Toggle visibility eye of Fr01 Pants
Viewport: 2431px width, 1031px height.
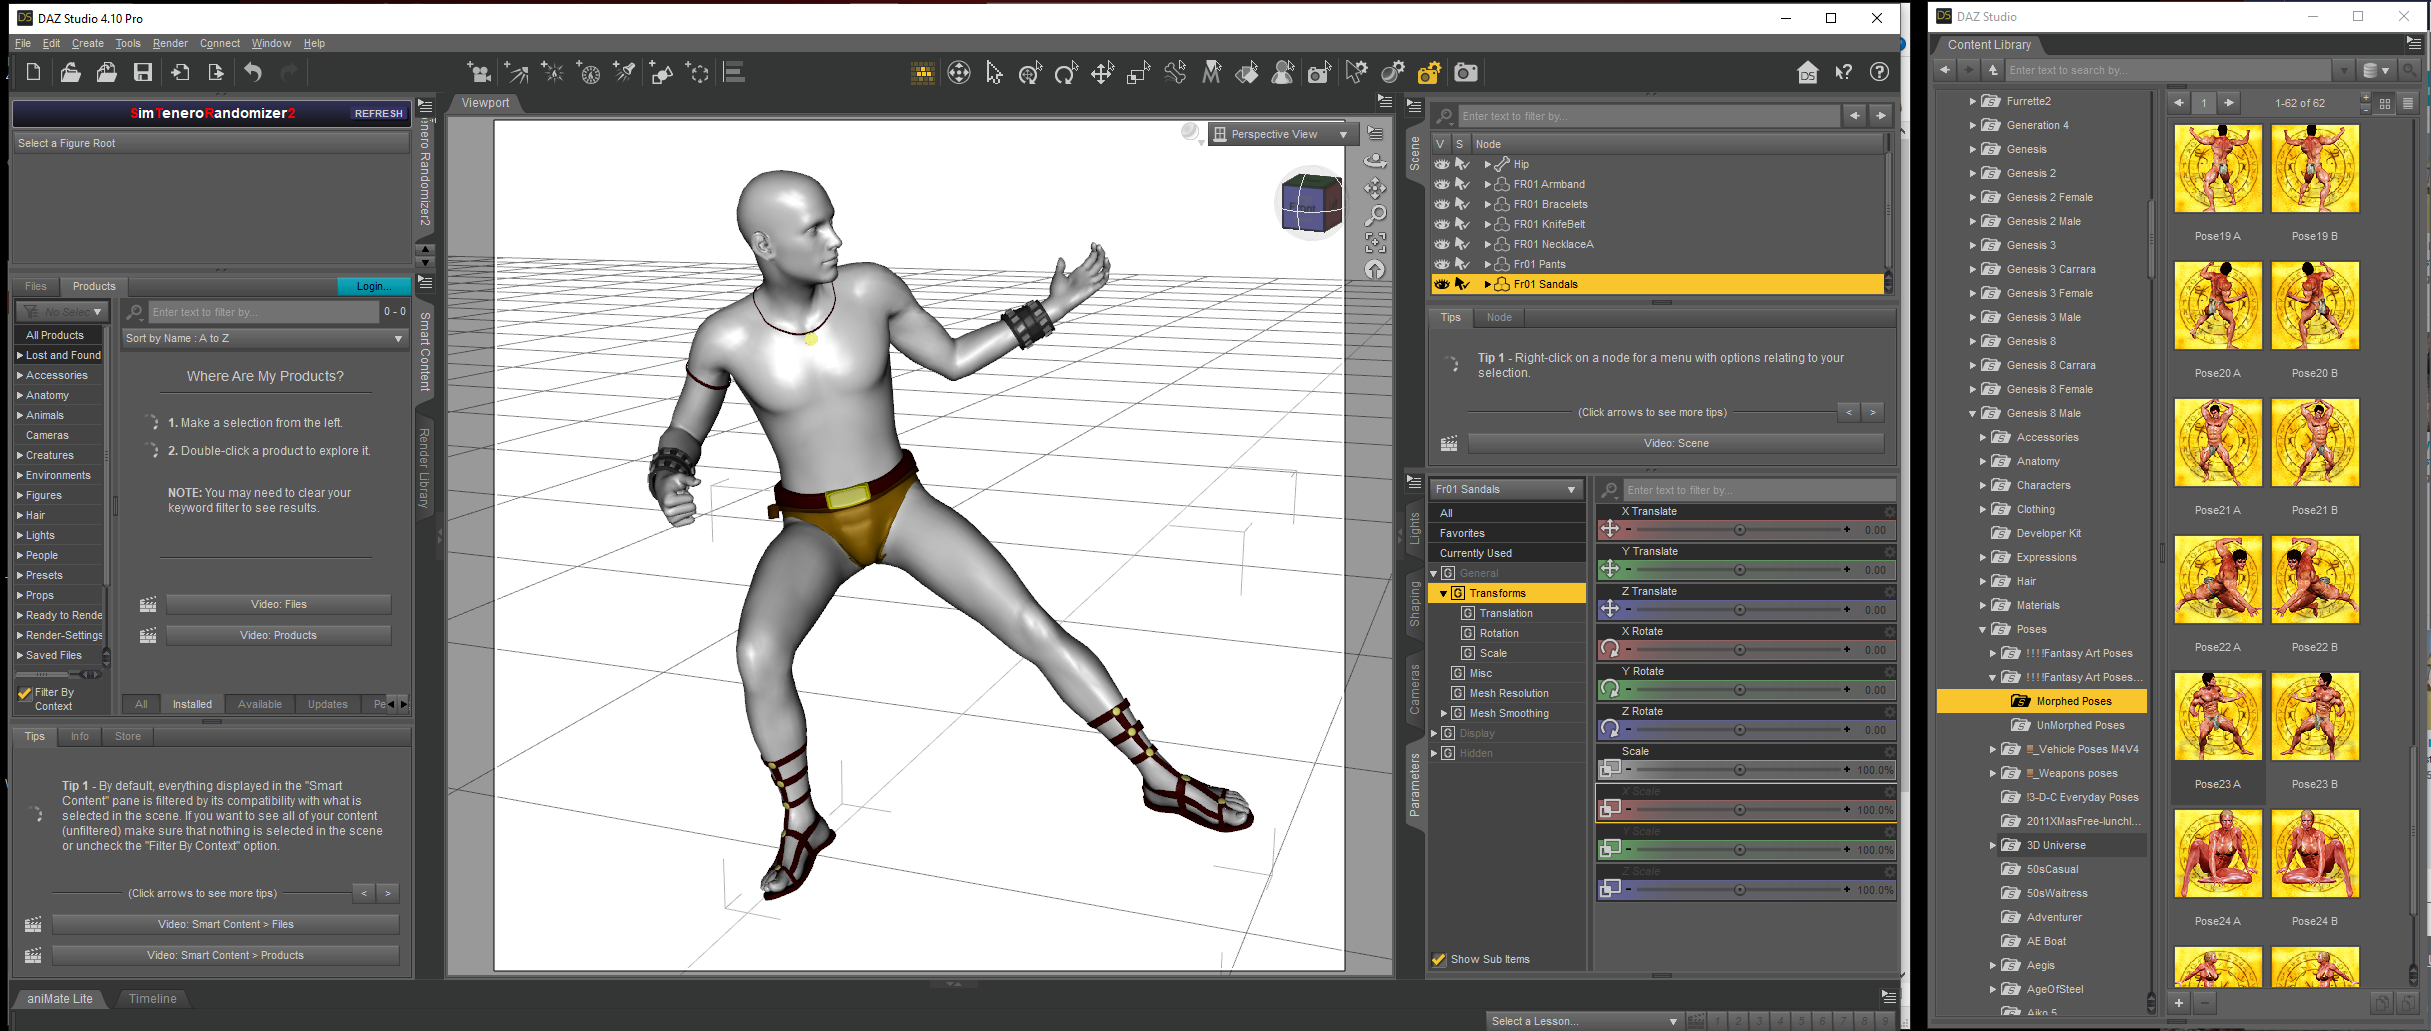(x=1441, y=264)
